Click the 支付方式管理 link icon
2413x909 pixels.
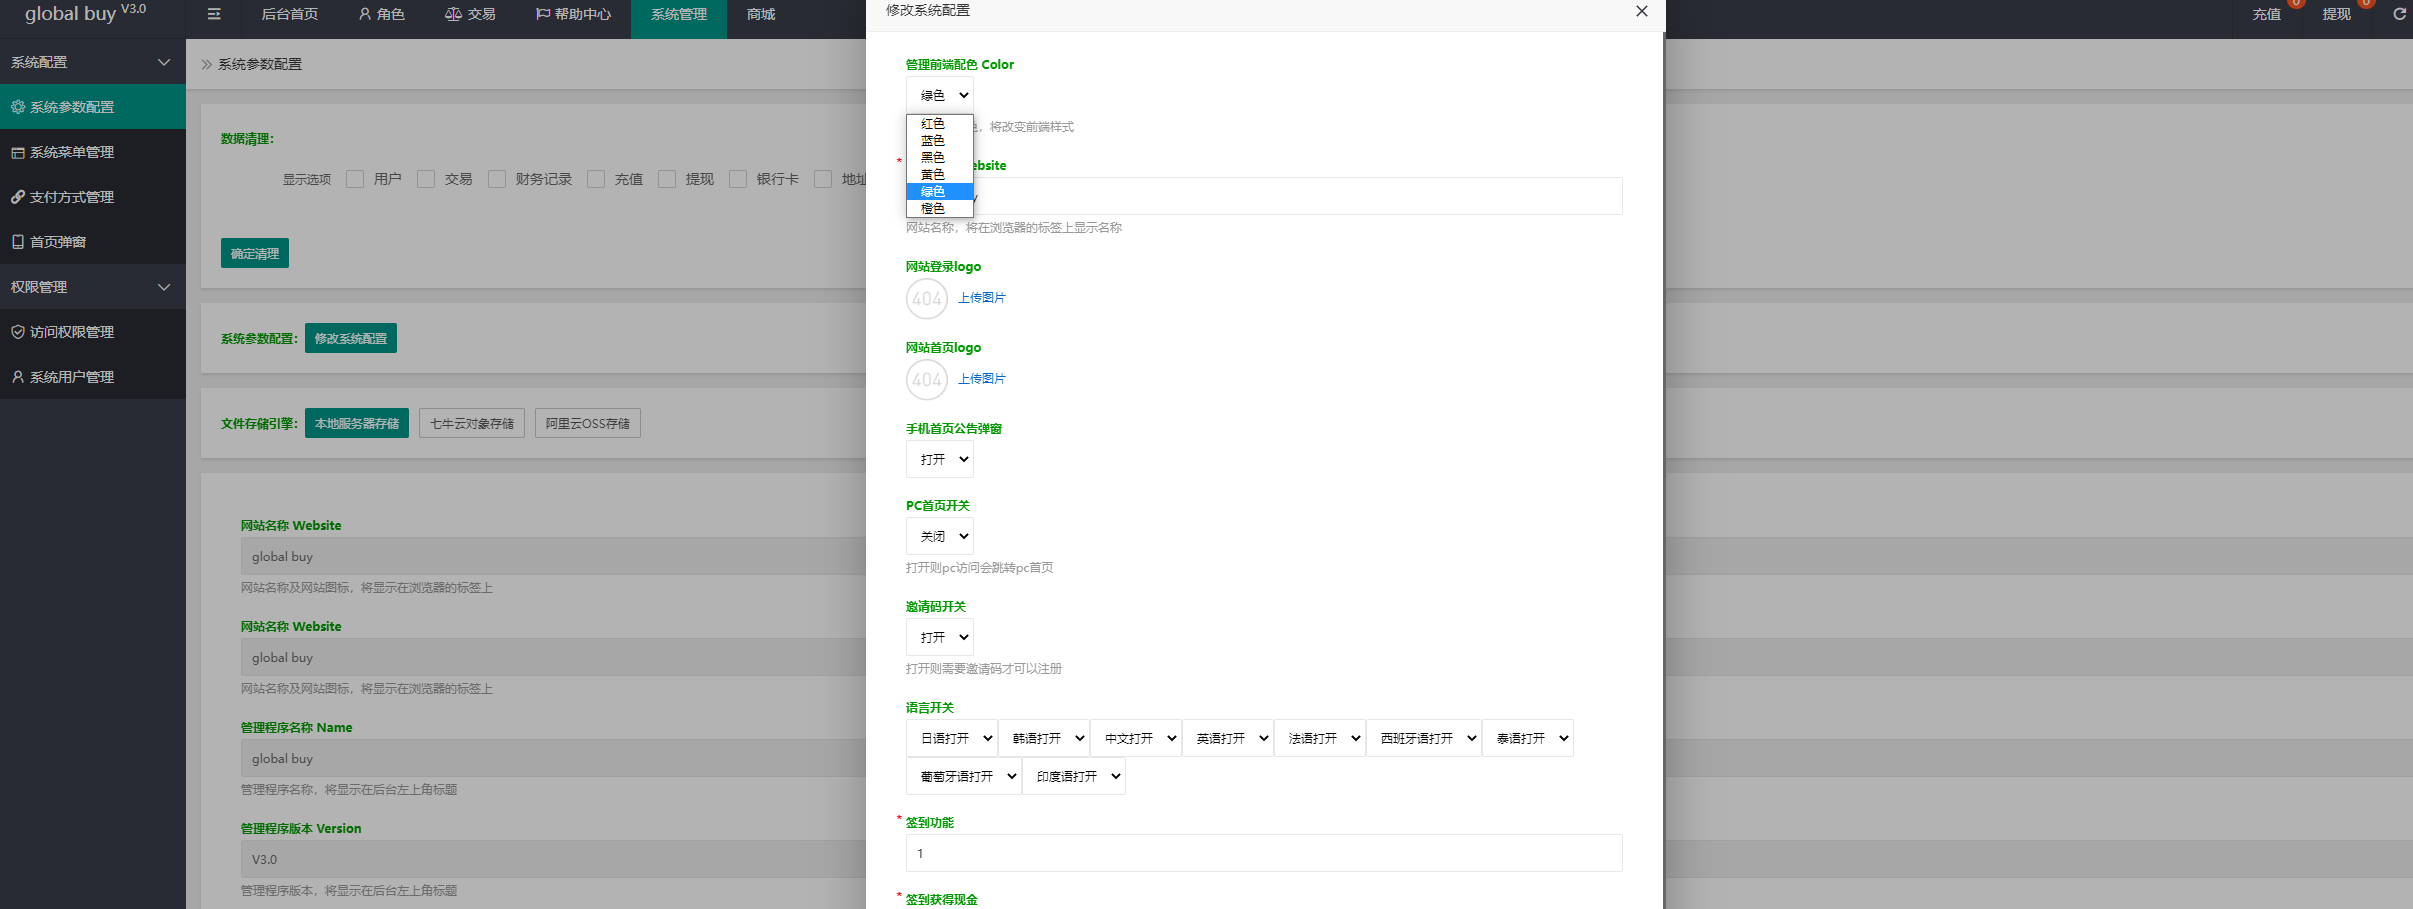point(17,196)
